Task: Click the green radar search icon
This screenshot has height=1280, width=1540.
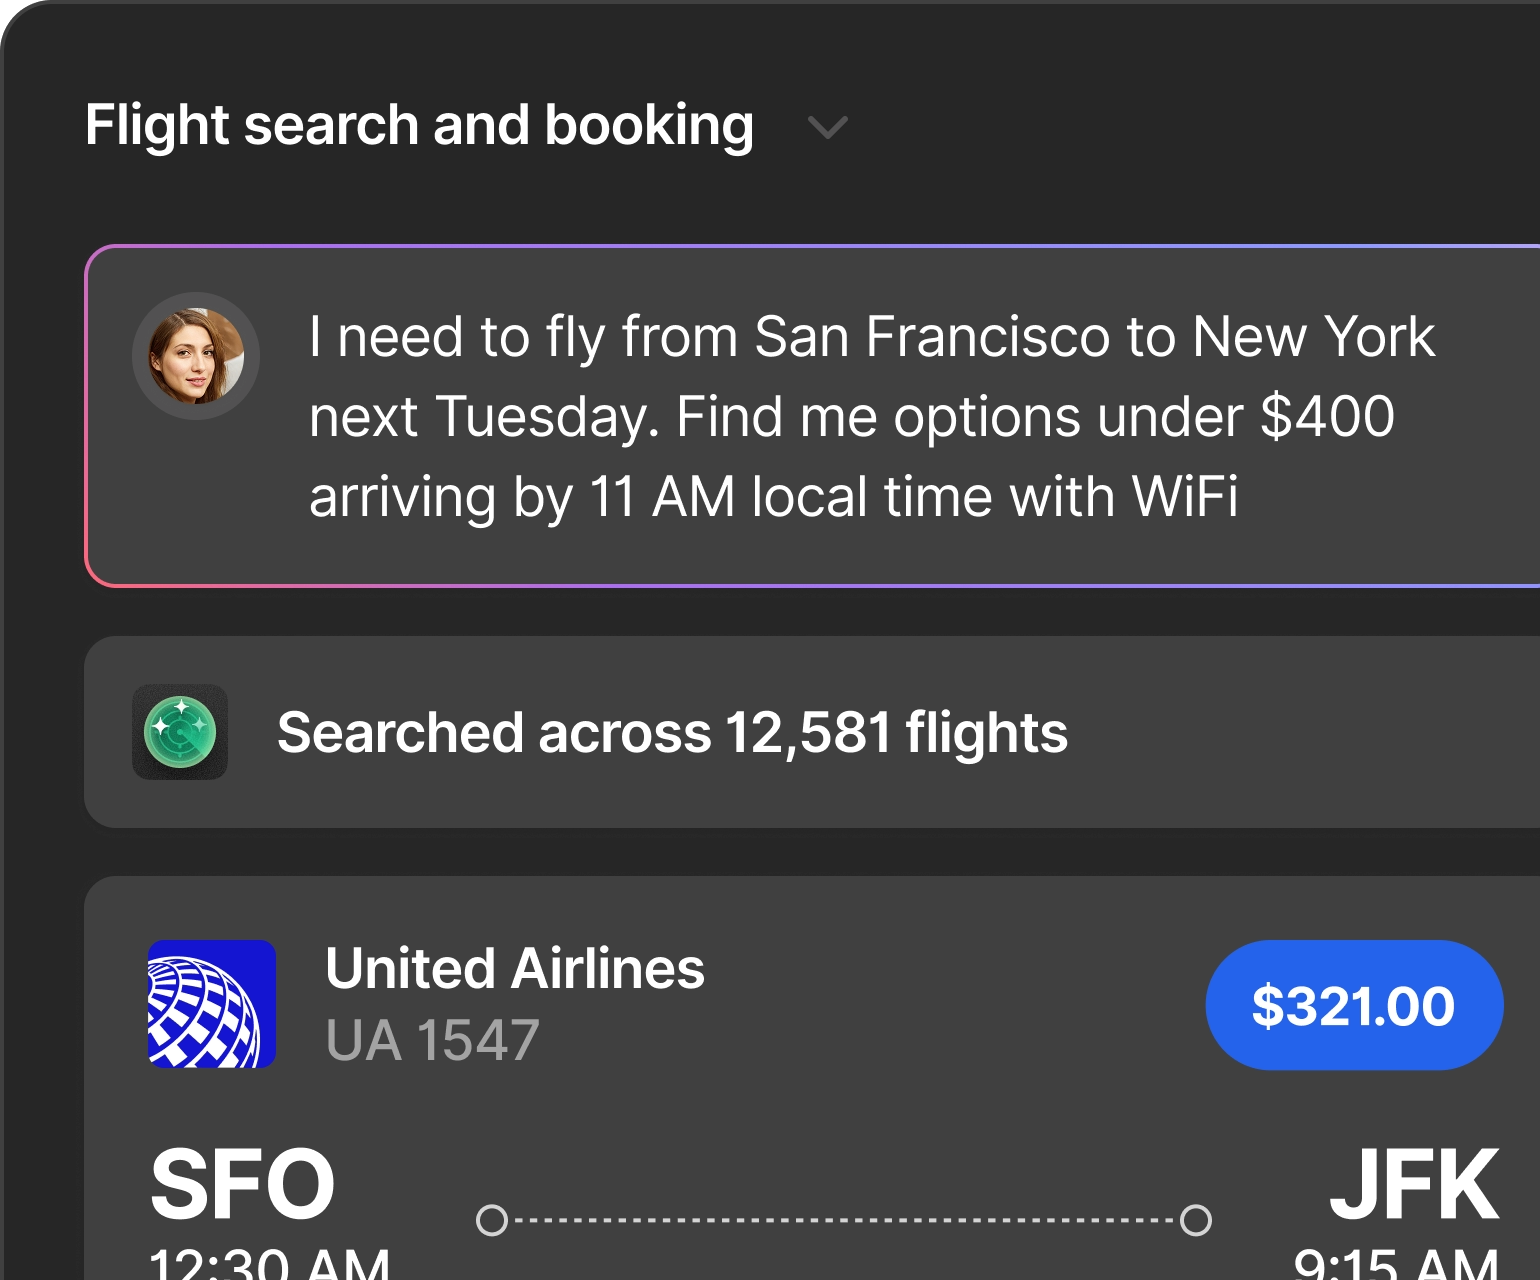Action: click(x=180, y=732)
